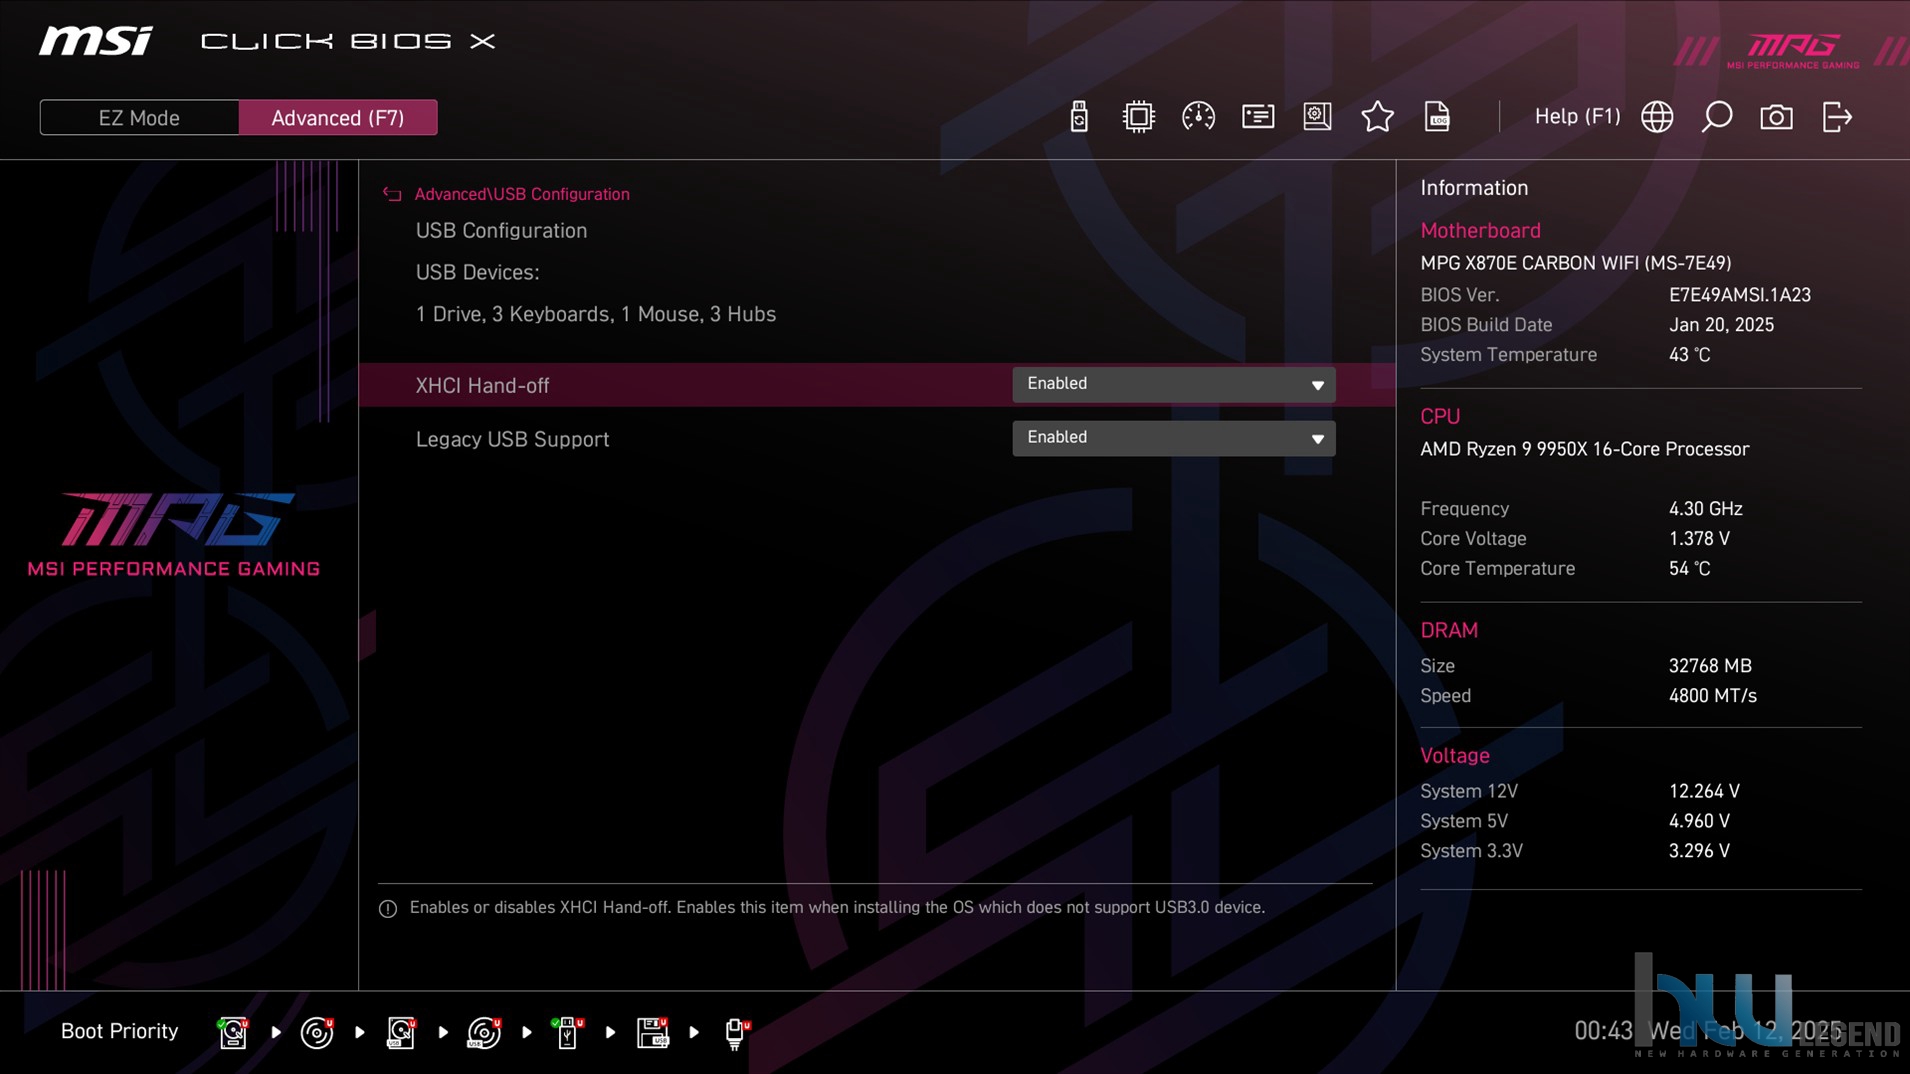Open Legacy USB Support dropdown

(x=1173, y=438)
